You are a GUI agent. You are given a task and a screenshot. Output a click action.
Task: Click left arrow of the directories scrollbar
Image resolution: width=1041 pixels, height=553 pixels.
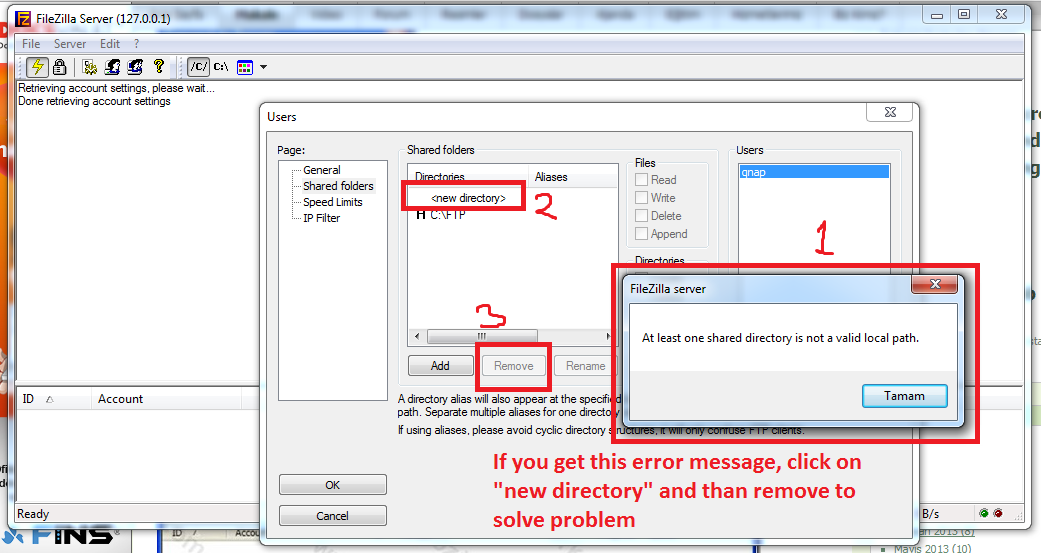[x=417, y=337]
